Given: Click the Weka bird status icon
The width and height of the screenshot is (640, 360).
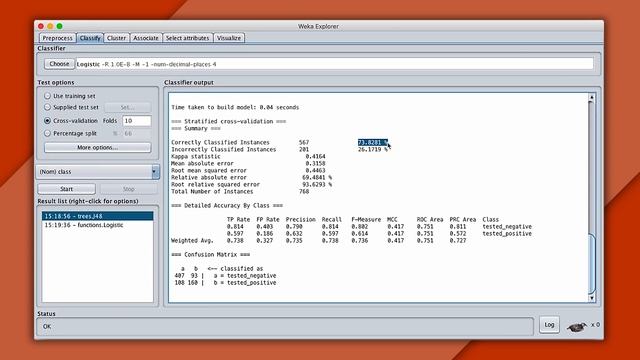Looking at the screenshot, I should (x=577, y=327).
